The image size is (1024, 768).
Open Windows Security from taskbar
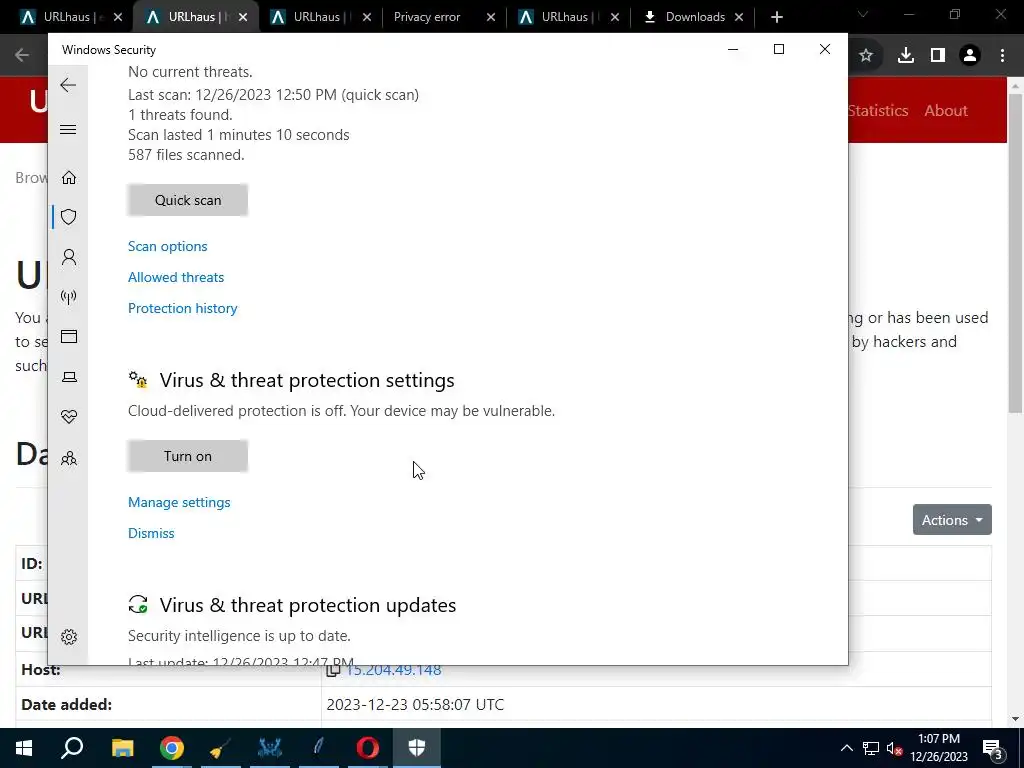(417, 748)
